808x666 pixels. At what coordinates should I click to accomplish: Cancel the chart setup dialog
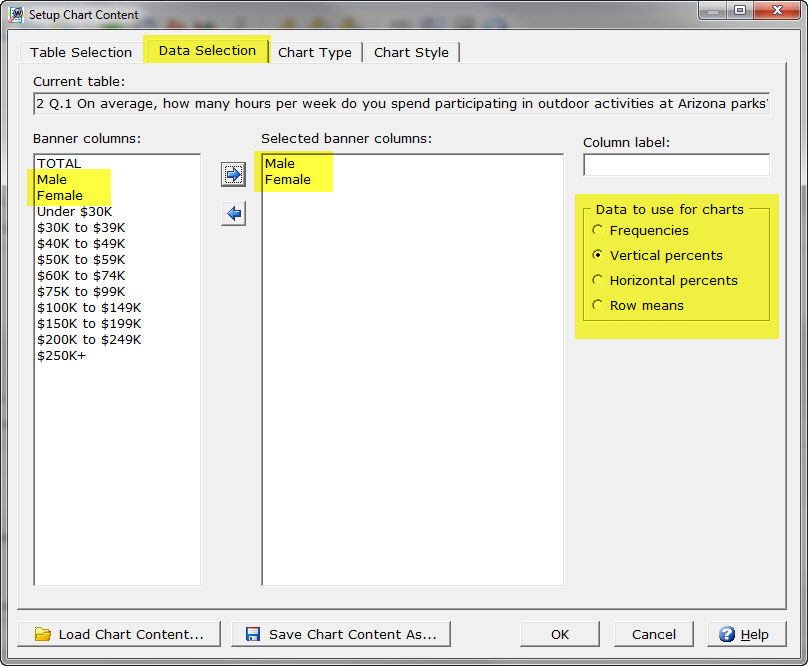pos(654,634)
